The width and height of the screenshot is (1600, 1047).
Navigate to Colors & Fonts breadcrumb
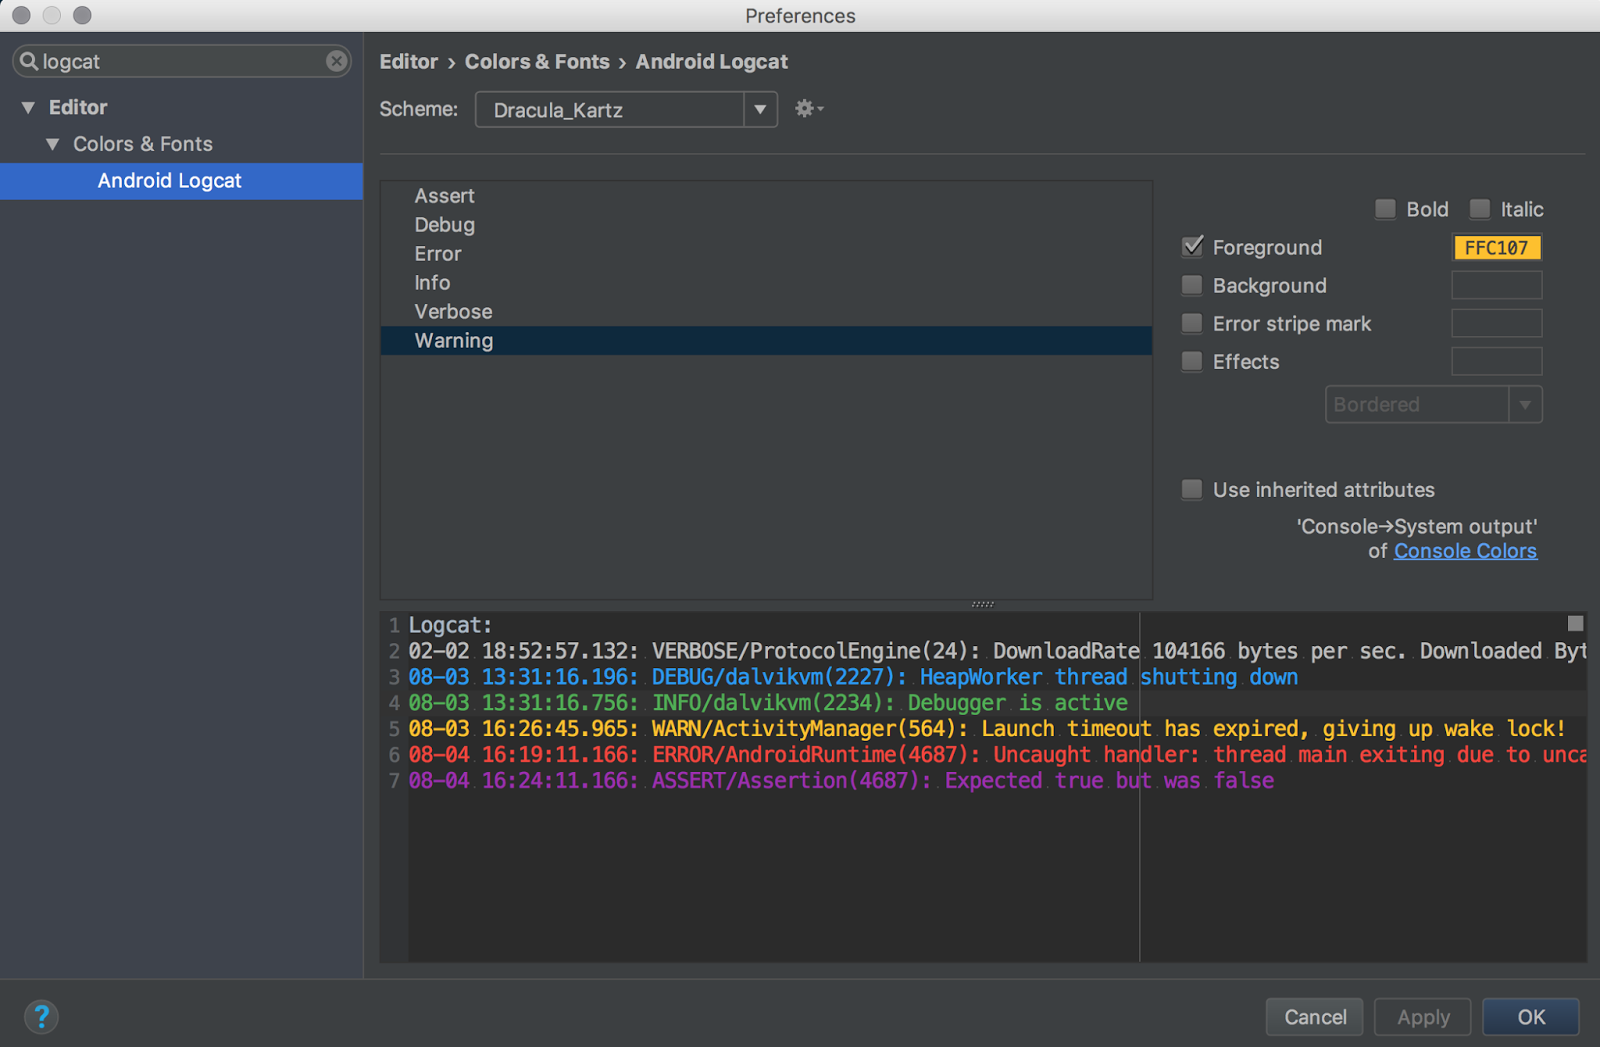[x=537, y=61]
